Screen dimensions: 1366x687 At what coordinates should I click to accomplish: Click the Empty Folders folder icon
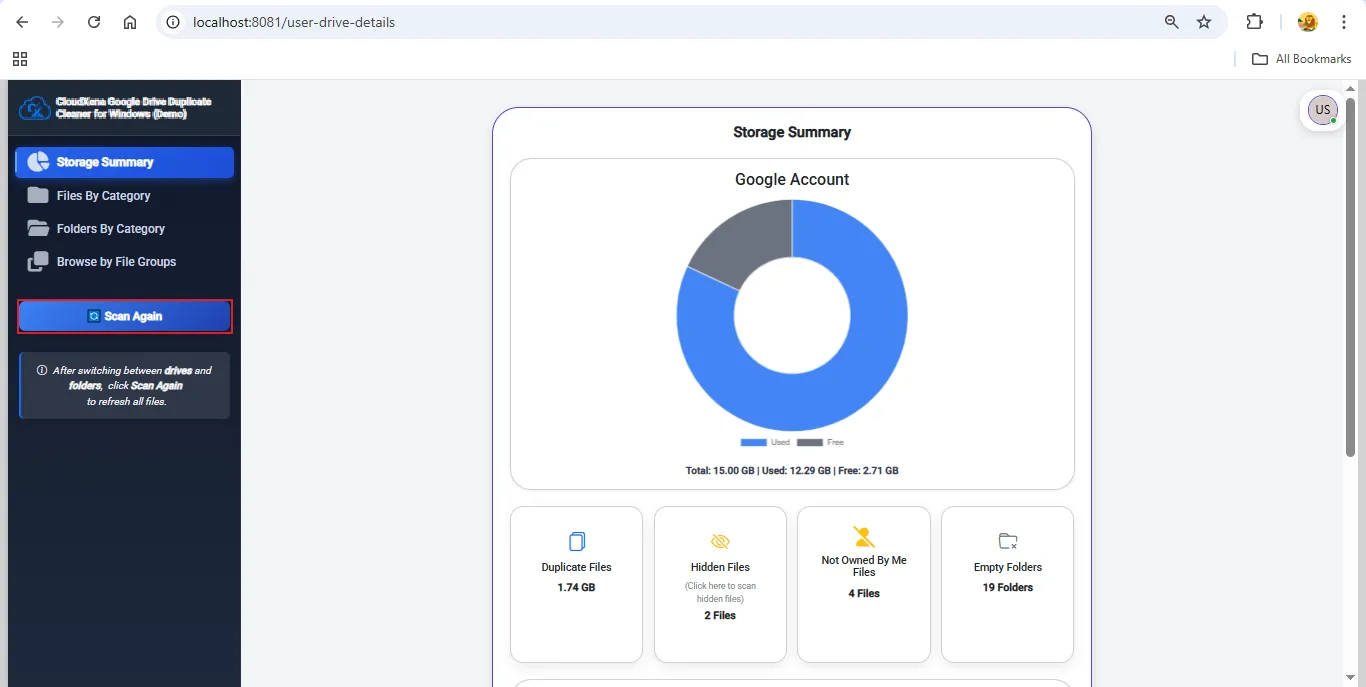click(x=1008, y=541)
